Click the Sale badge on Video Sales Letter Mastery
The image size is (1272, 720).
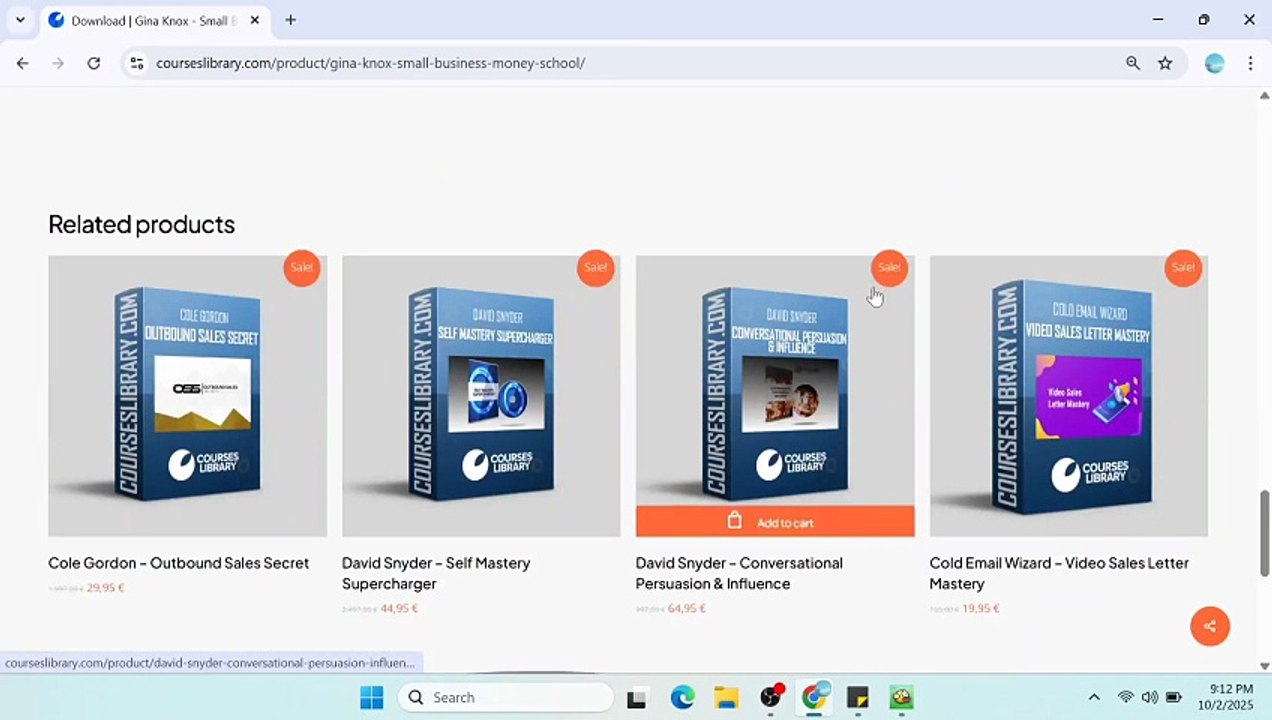[1183, 268]
